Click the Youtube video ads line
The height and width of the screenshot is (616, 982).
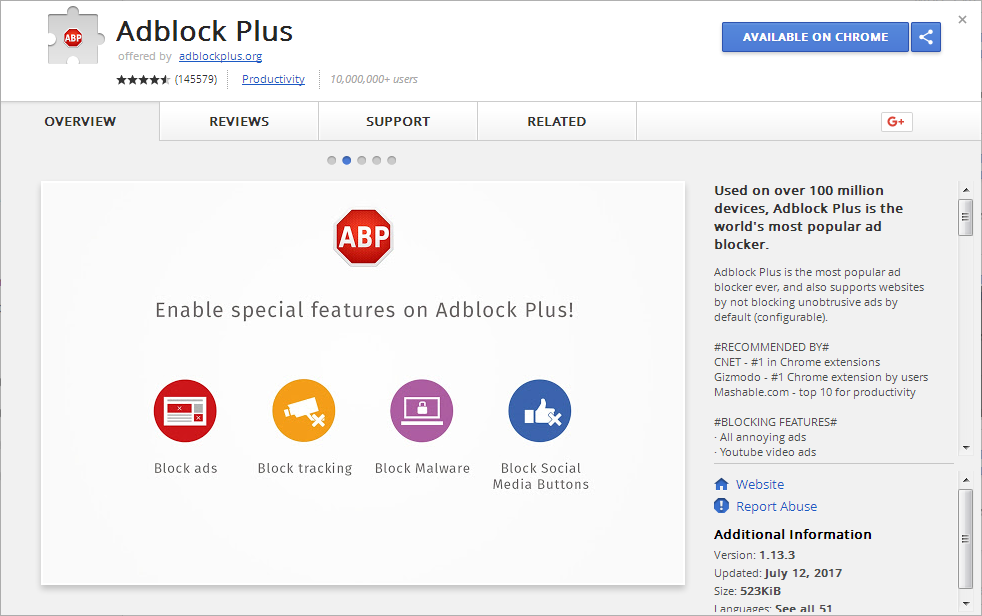[x=765, y=452]
